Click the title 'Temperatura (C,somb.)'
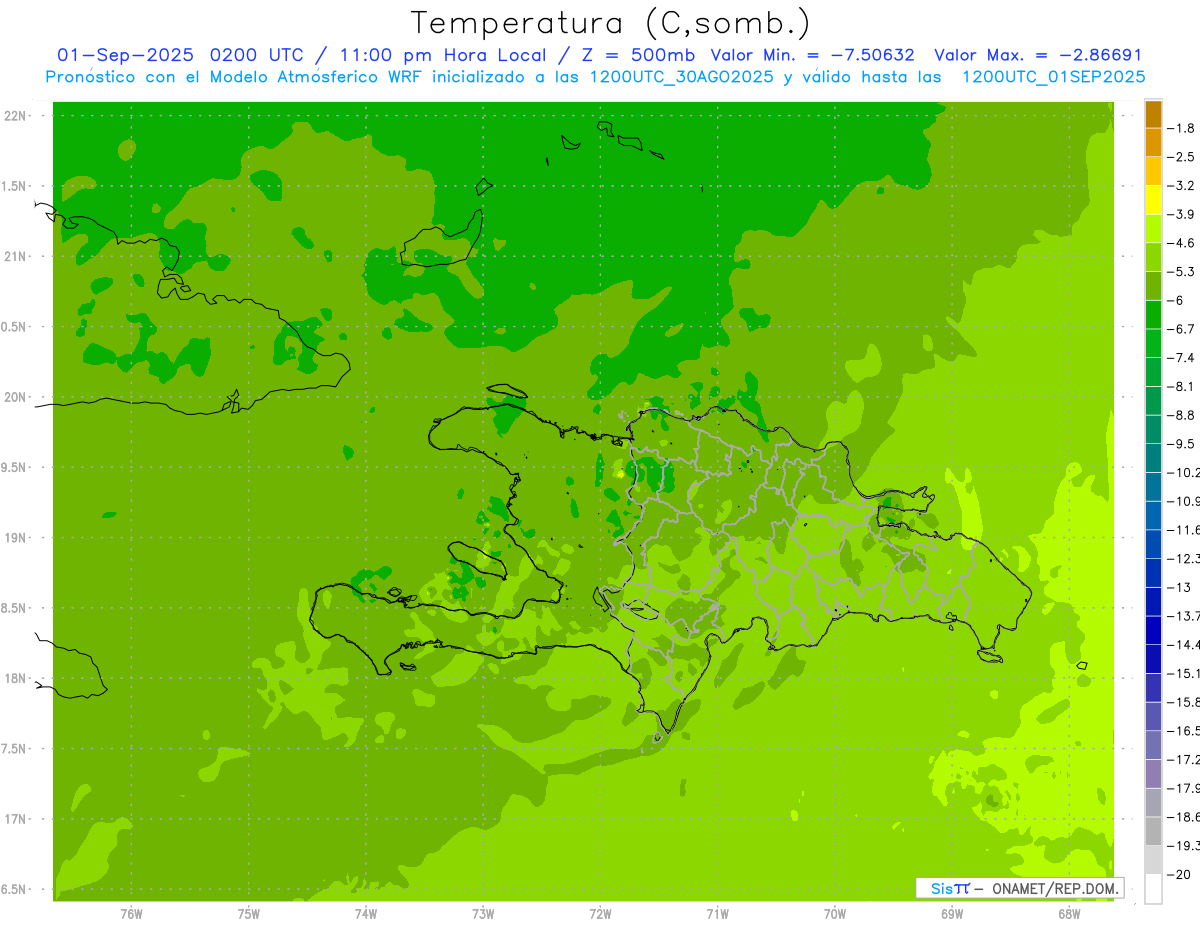The width and height of the screenshot is (1200, 927). click(611, 23)
